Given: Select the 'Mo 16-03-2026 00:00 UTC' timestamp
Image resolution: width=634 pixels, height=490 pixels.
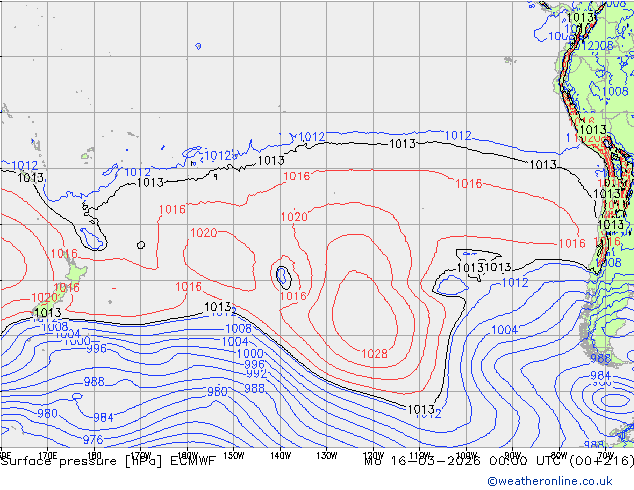Looking at the screenshot, I should pos(464,461).
